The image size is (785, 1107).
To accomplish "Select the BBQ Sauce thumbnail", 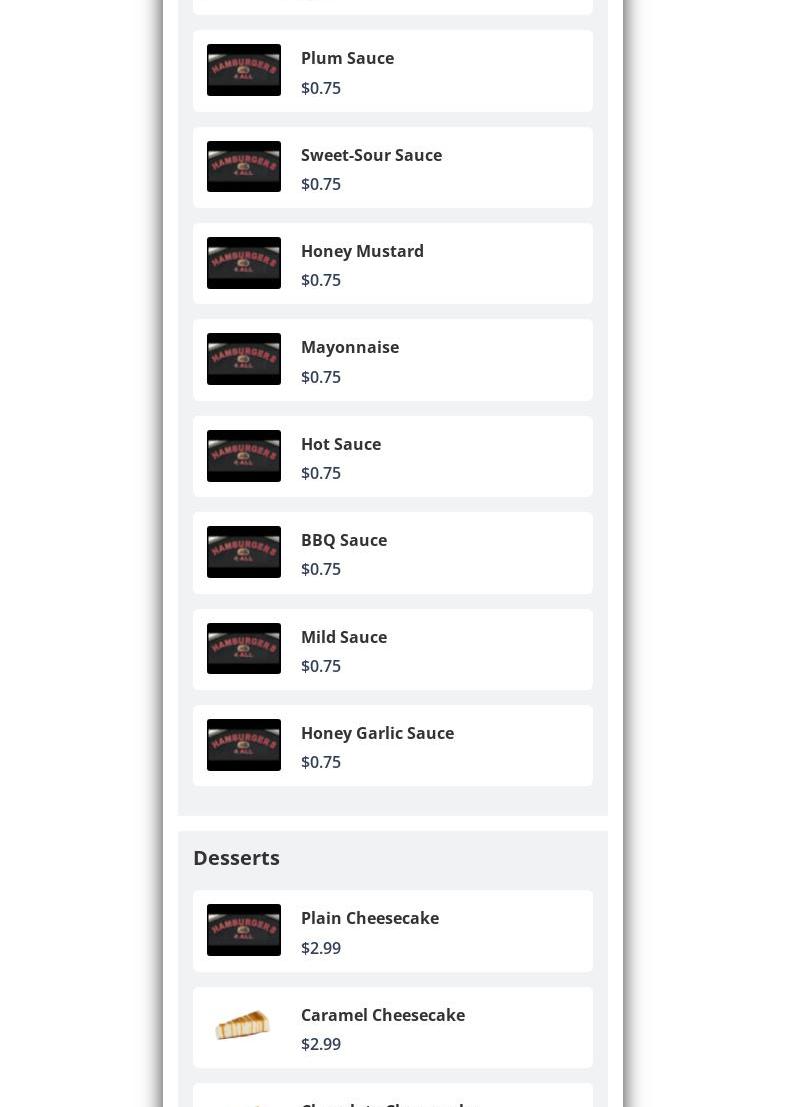I will [244, 552].
